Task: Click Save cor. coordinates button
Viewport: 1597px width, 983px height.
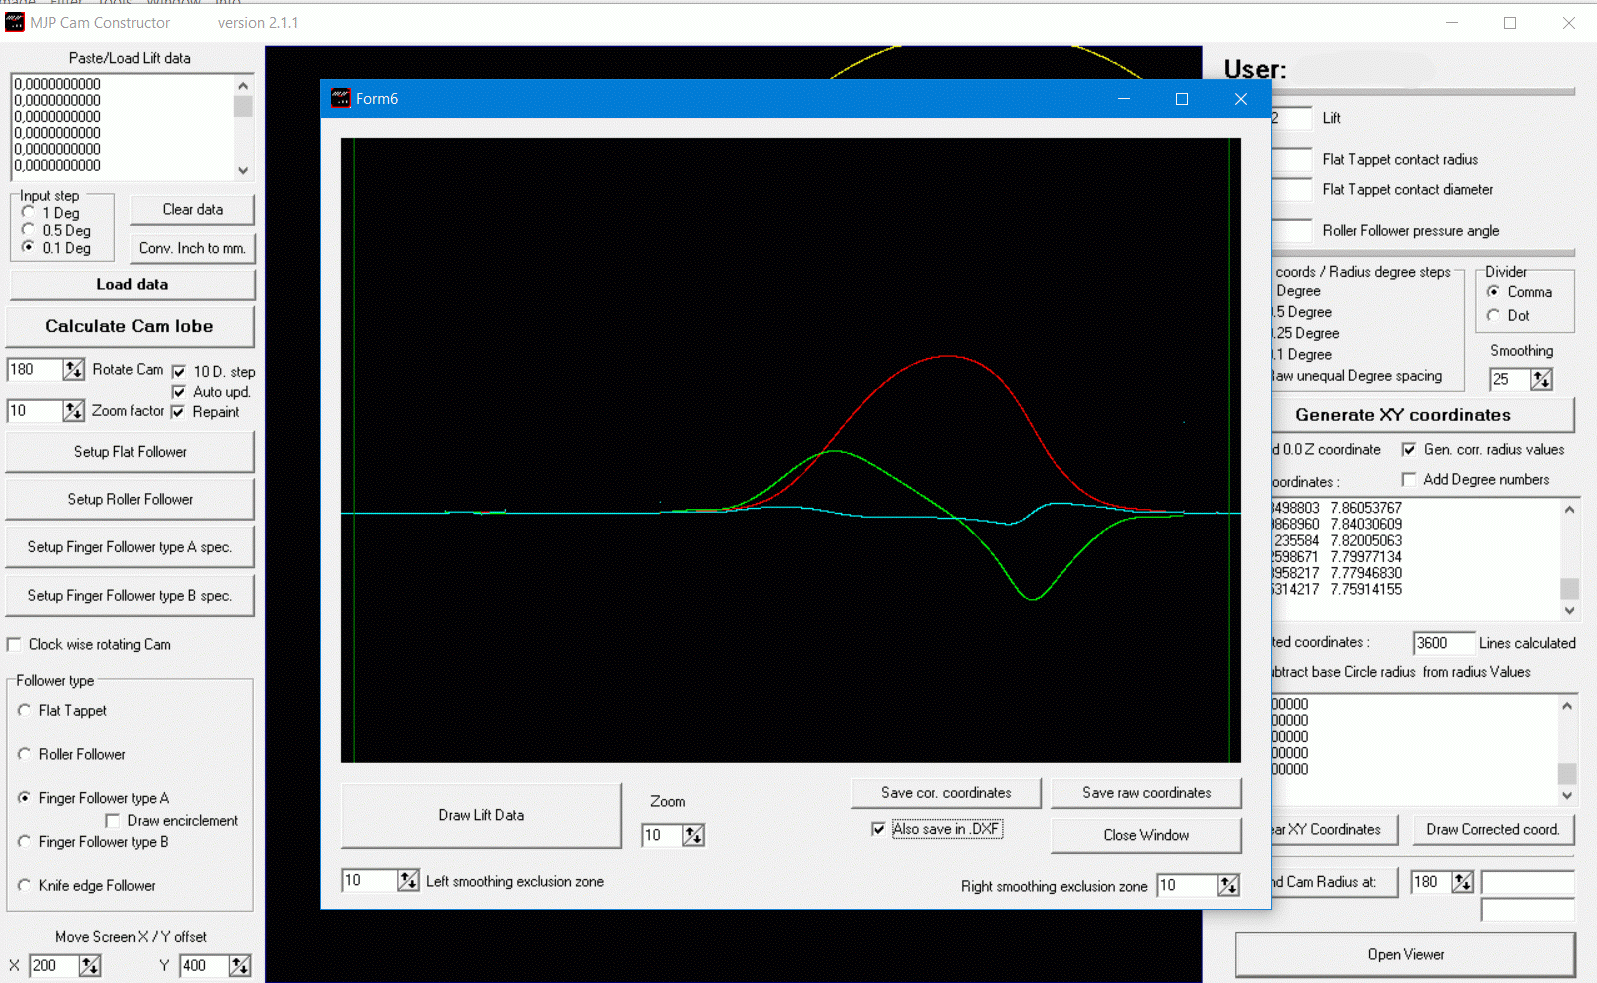Action: (945, 793)
